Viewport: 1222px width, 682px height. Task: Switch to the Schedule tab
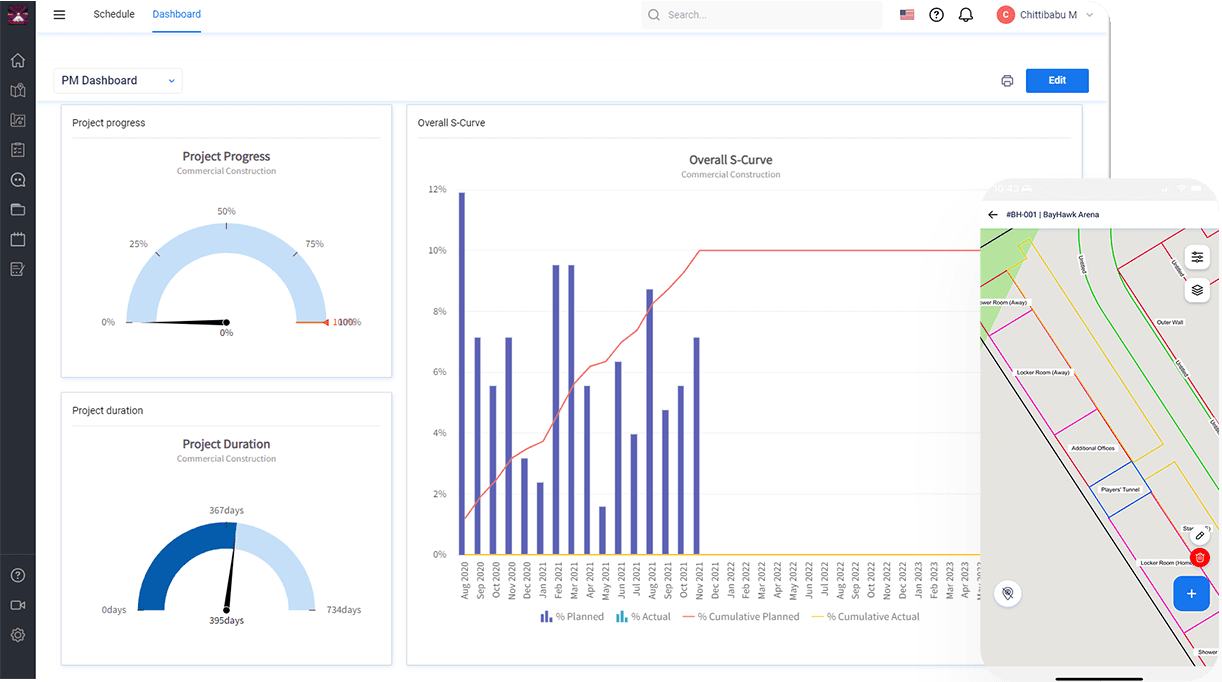[x=114, y=15]
